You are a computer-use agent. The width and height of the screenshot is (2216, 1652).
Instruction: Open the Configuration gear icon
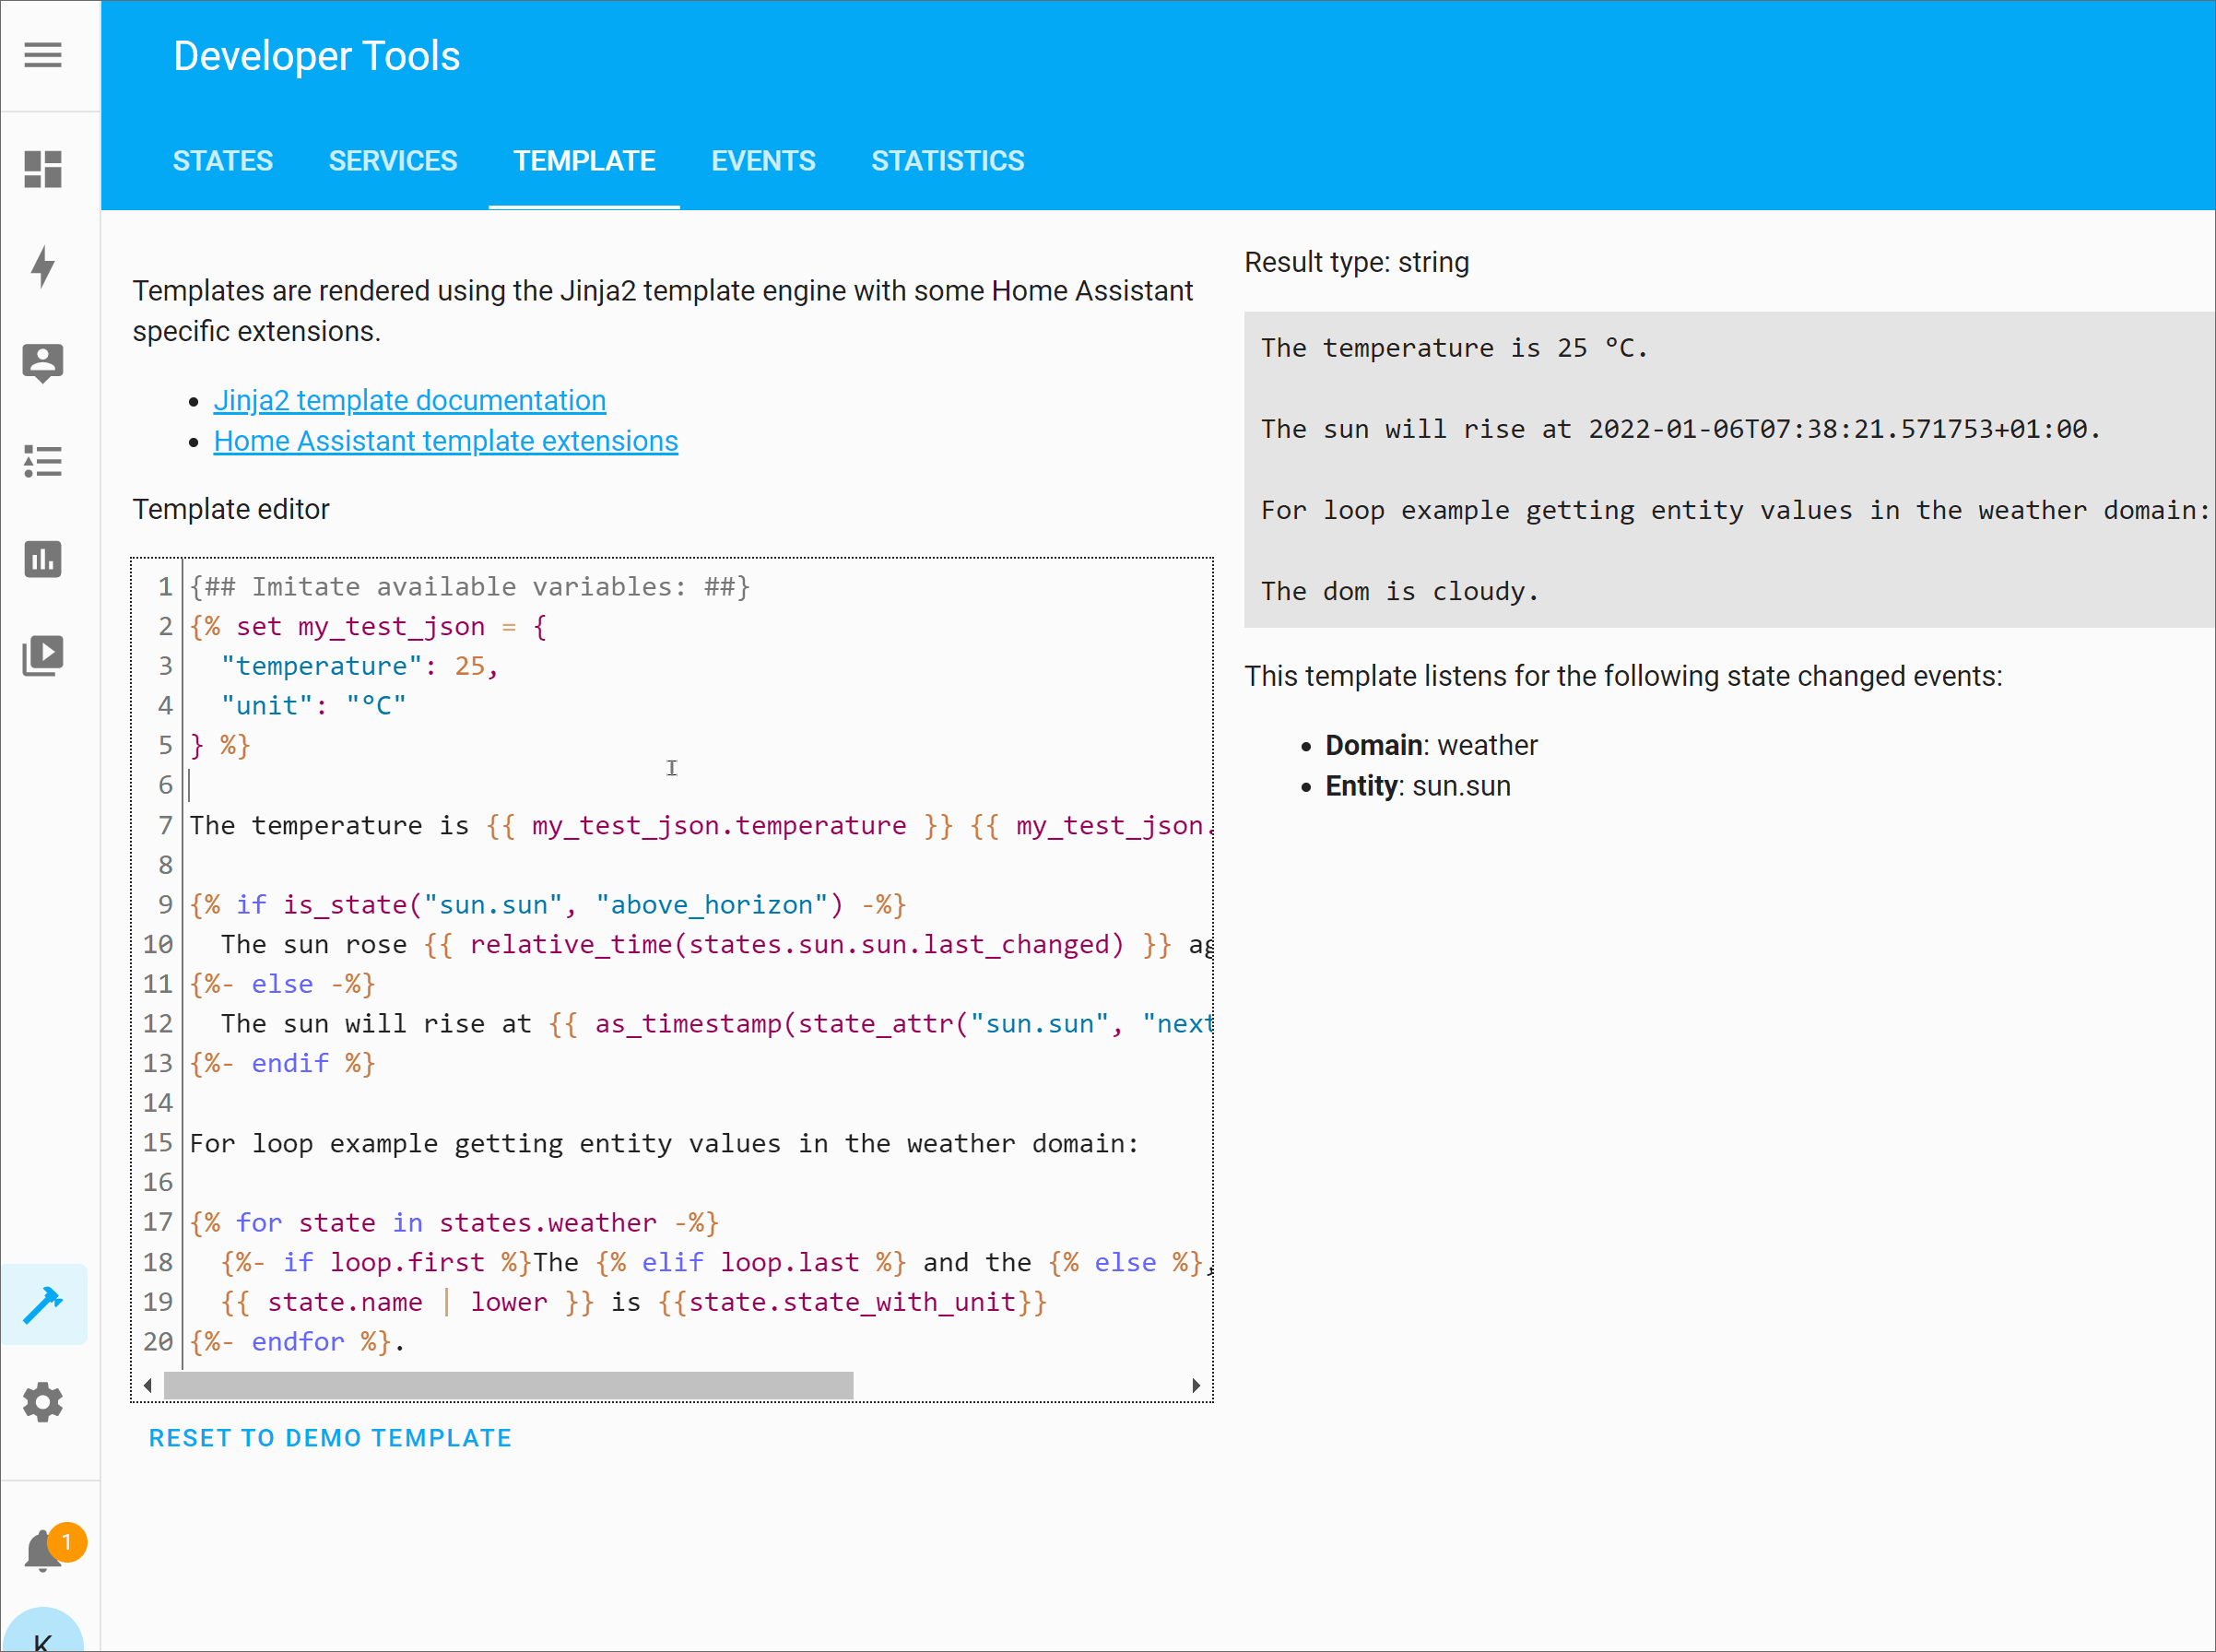(43, 1403)
